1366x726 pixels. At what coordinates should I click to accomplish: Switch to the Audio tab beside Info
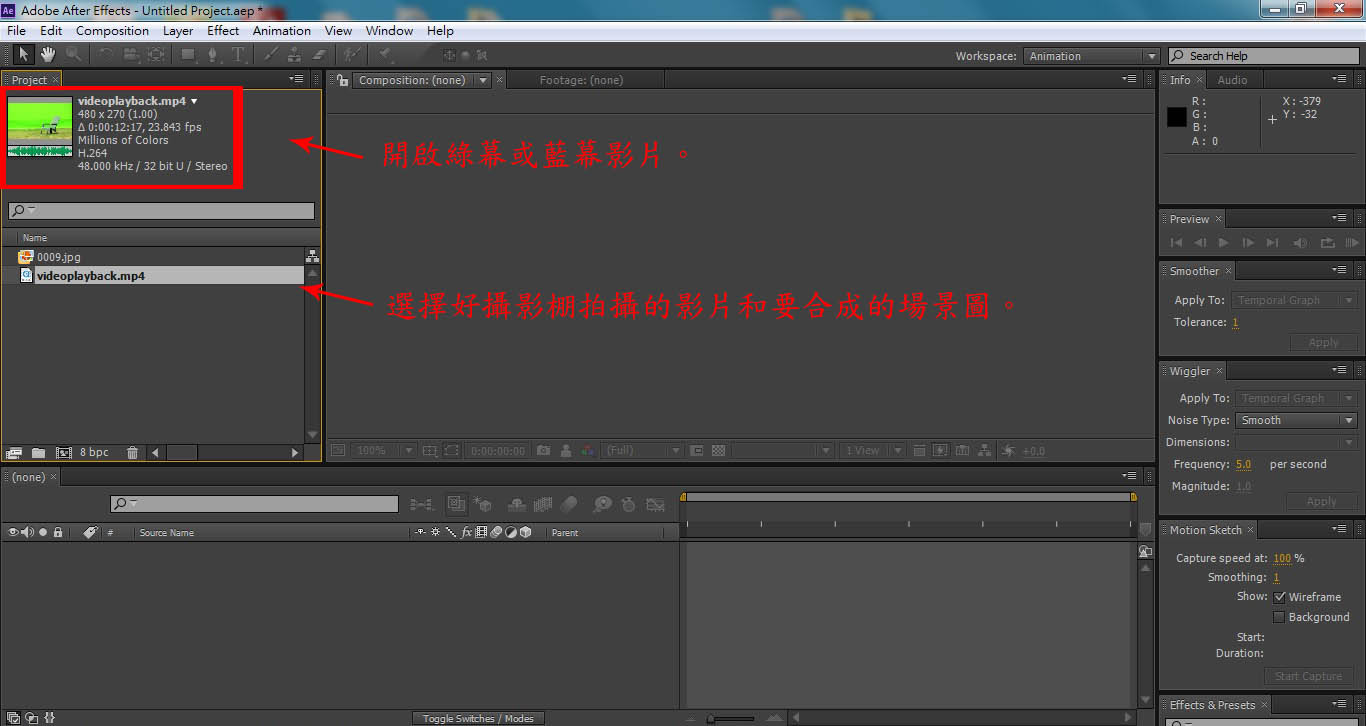click(x=1232, y=80)
